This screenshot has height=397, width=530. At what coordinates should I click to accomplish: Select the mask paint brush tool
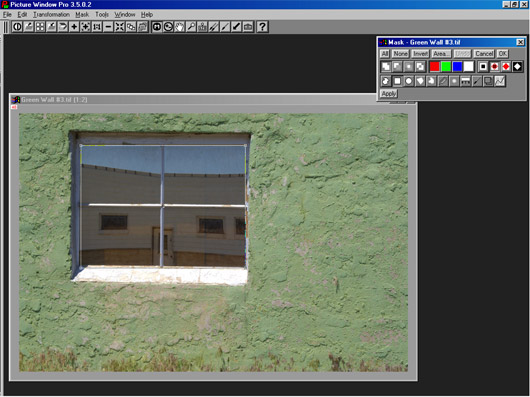tap(477, 81)
